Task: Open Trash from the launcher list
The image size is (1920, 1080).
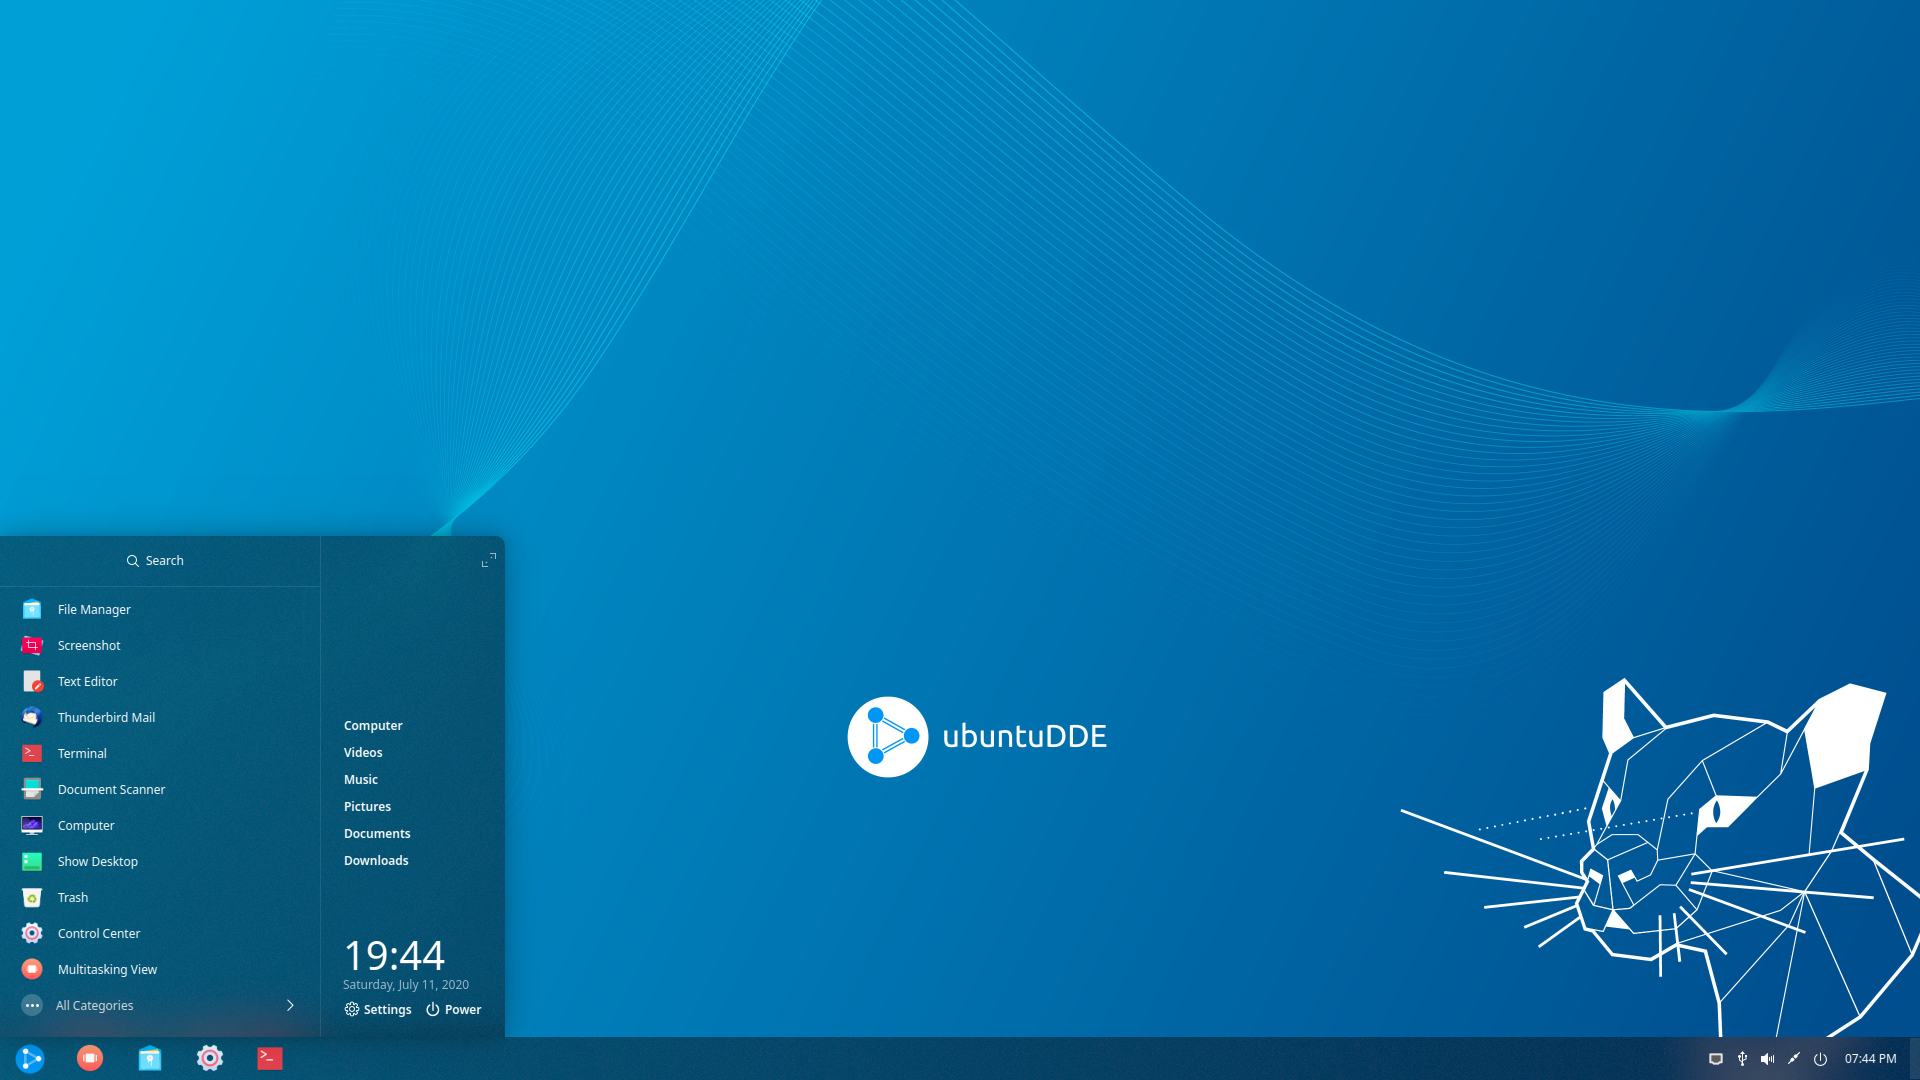Action: (x=160, y=897)
